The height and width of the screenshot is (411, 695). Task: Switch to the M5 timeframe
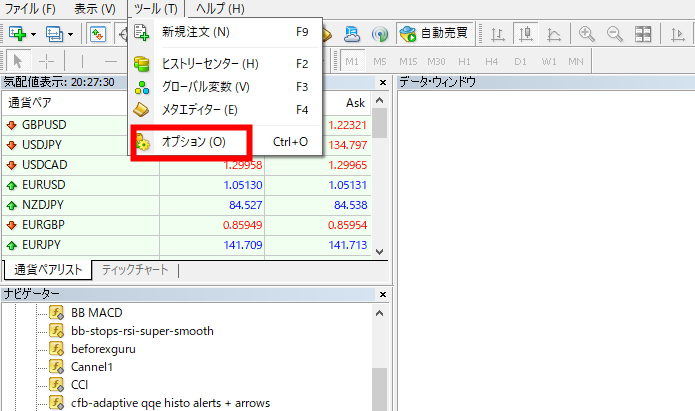[x=380, y=61]
